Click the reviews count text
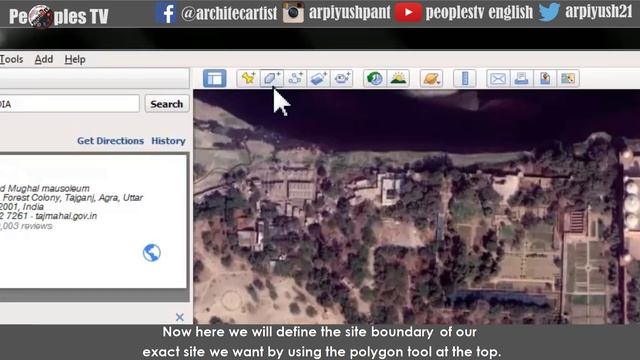This screenshot has width=640, height=360. (x=26, y=226)
